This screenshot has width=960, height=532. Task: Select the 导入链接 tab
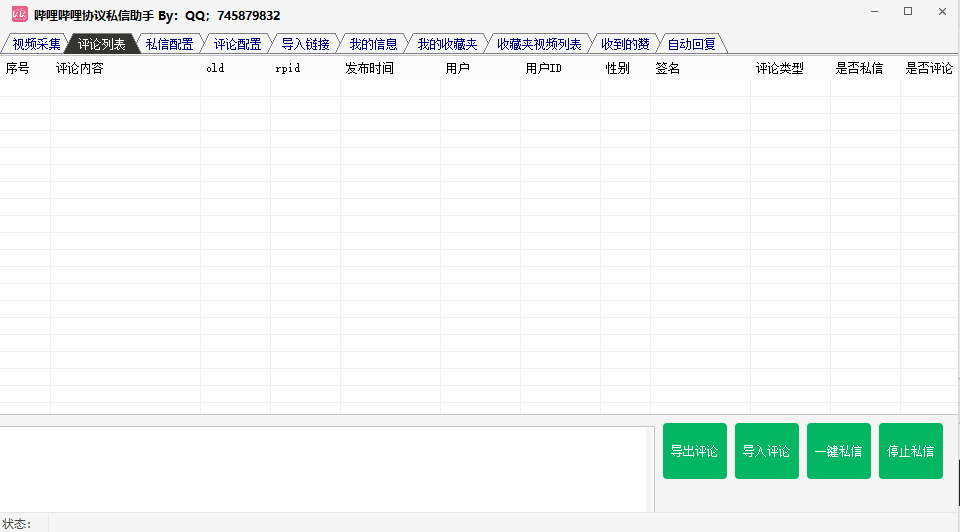[305, 44]
